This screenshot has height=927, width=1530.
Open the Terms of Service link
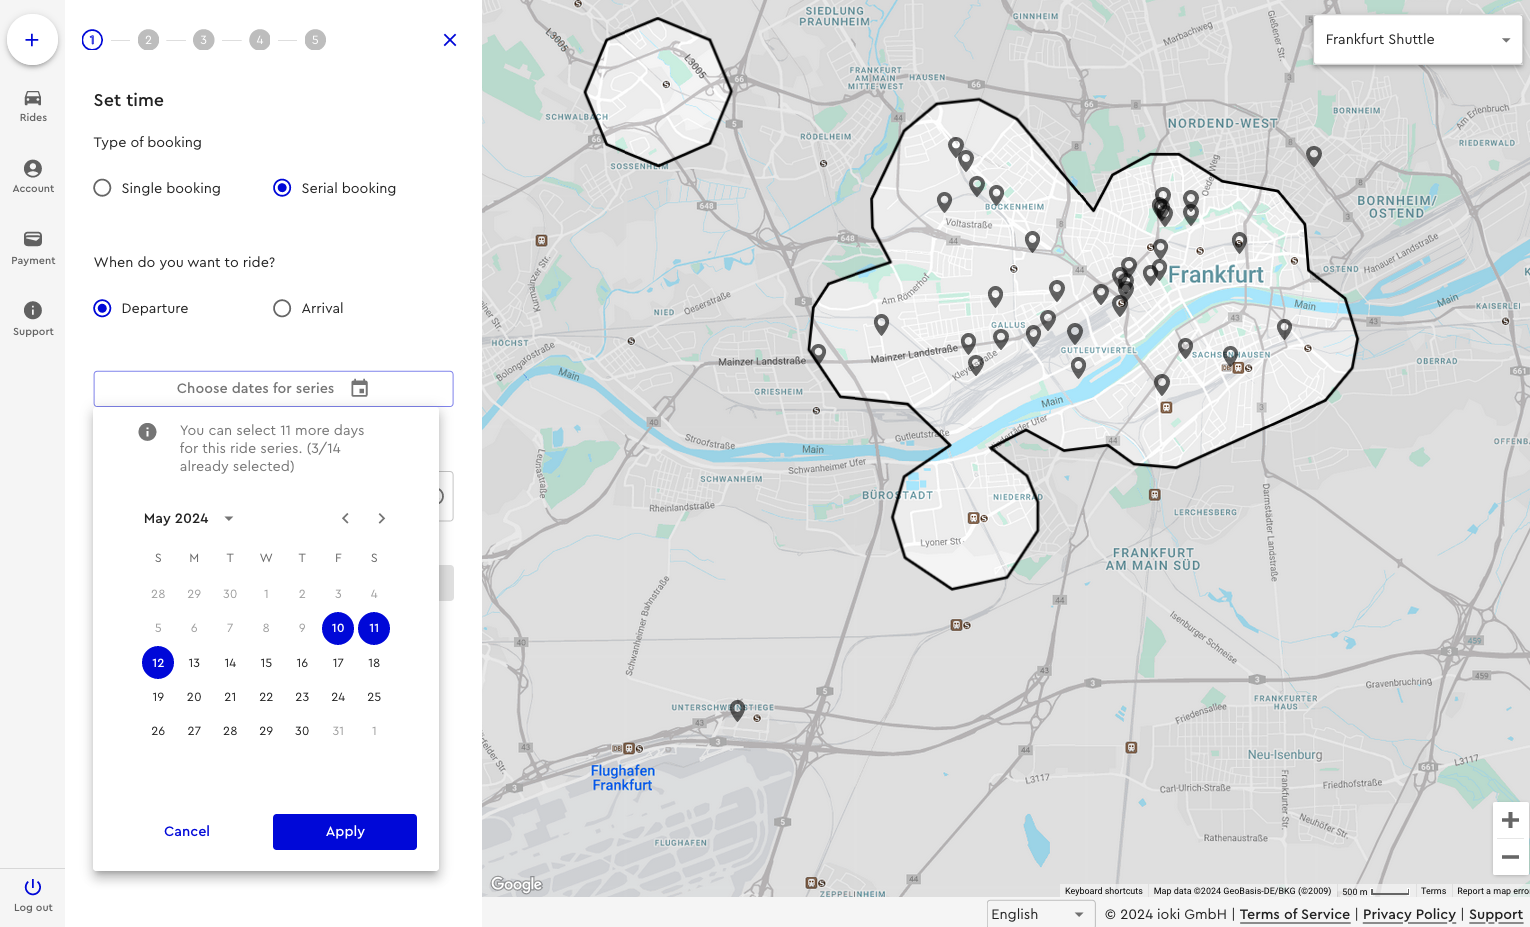(x=1295, y=914)
